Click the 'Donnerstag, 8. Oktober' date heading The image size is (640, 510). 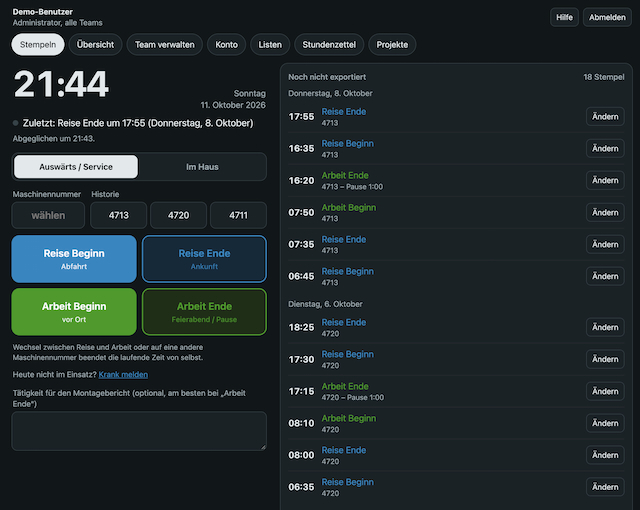click(330, 93)
